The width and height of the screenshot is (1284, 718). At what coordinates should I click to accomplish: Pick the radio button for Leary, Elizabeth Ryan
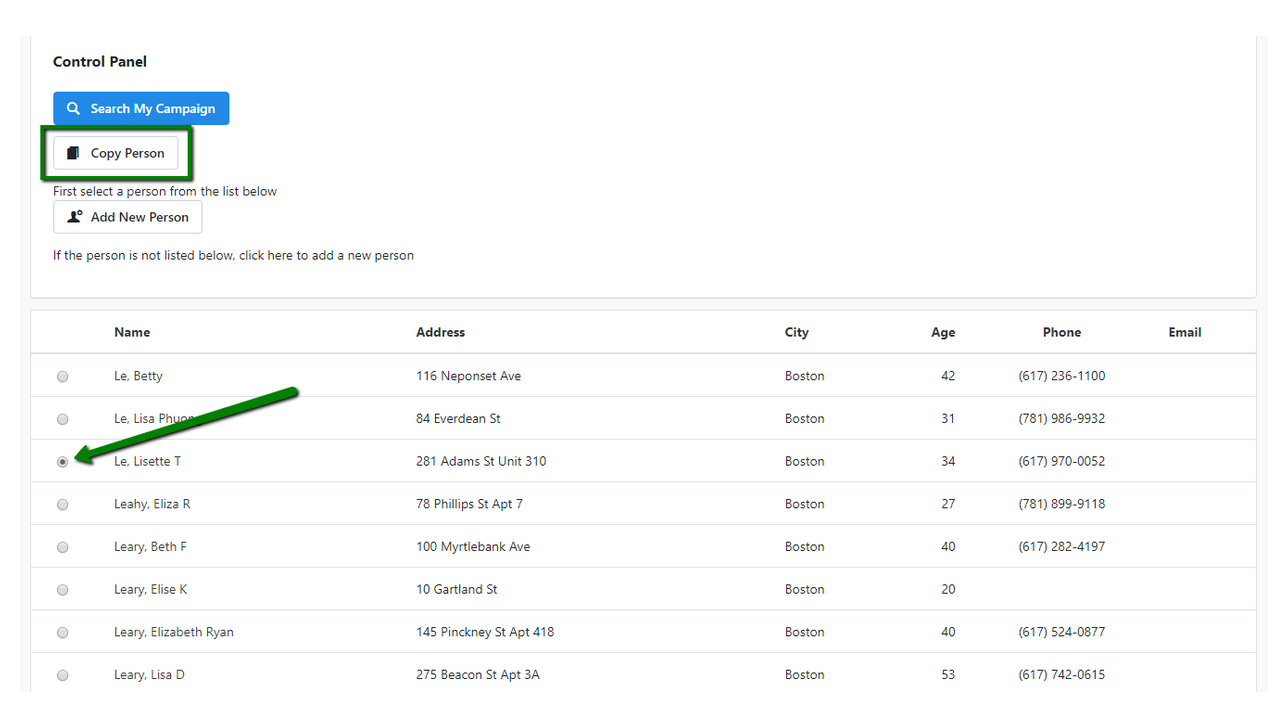coord(63,633)
